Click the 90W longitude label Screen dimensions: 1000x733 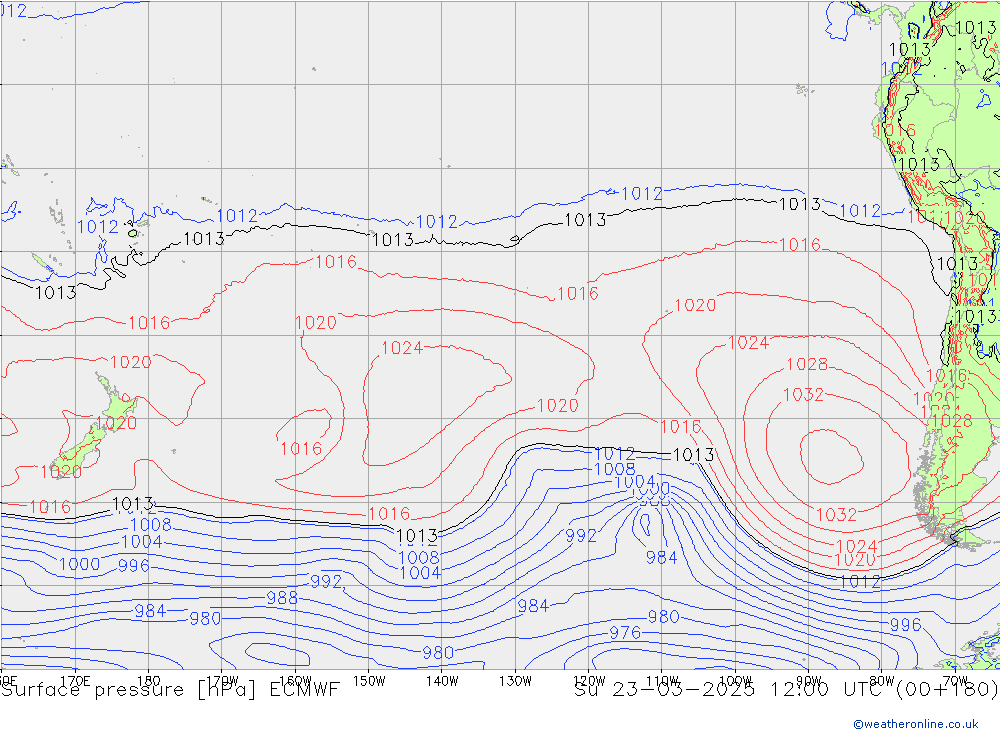click(x=809, y=681)
